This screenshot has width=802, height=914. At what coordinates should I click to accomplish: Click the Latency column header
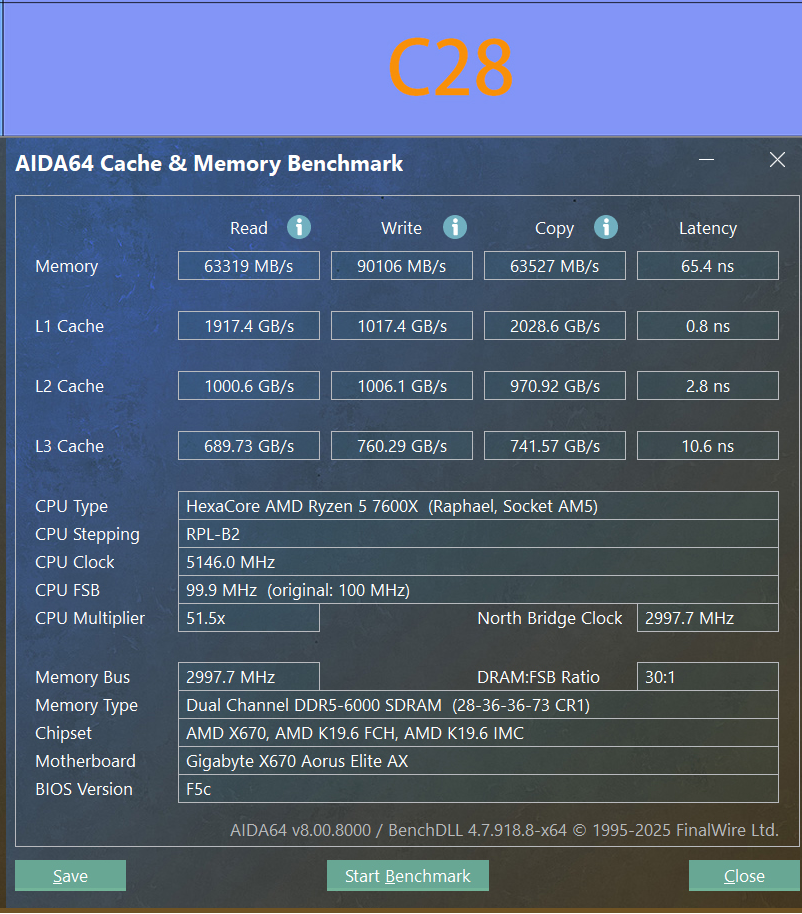pyautogui.click(x=708, y=228)
